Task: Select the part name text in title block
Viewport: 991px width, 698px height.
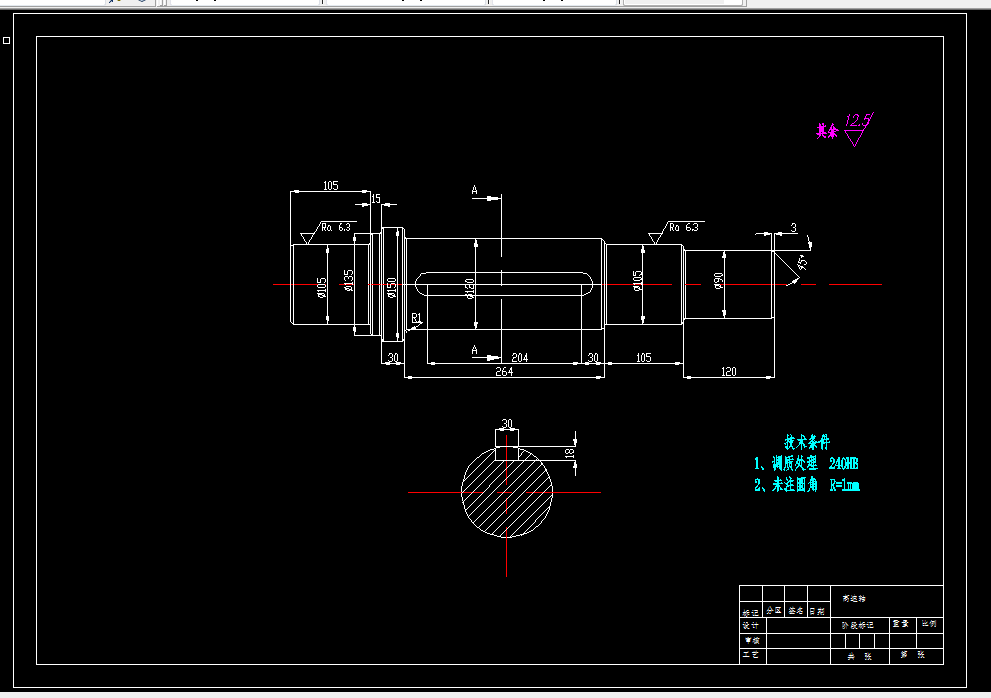Action: 854,598
